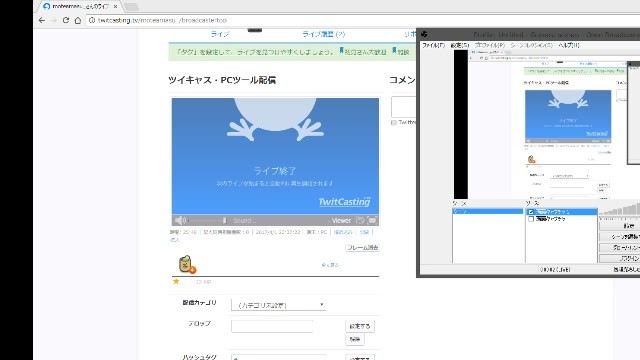Click into the テロップ text field
The height and width of the screenshot is (360, 640).
272,327
